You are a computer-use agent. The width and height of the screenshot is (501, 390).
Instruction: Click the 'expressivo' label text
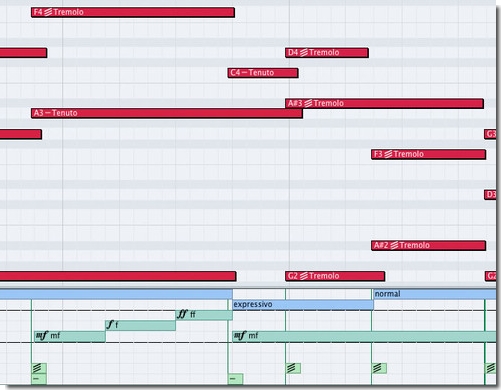[x=253, y=304]
